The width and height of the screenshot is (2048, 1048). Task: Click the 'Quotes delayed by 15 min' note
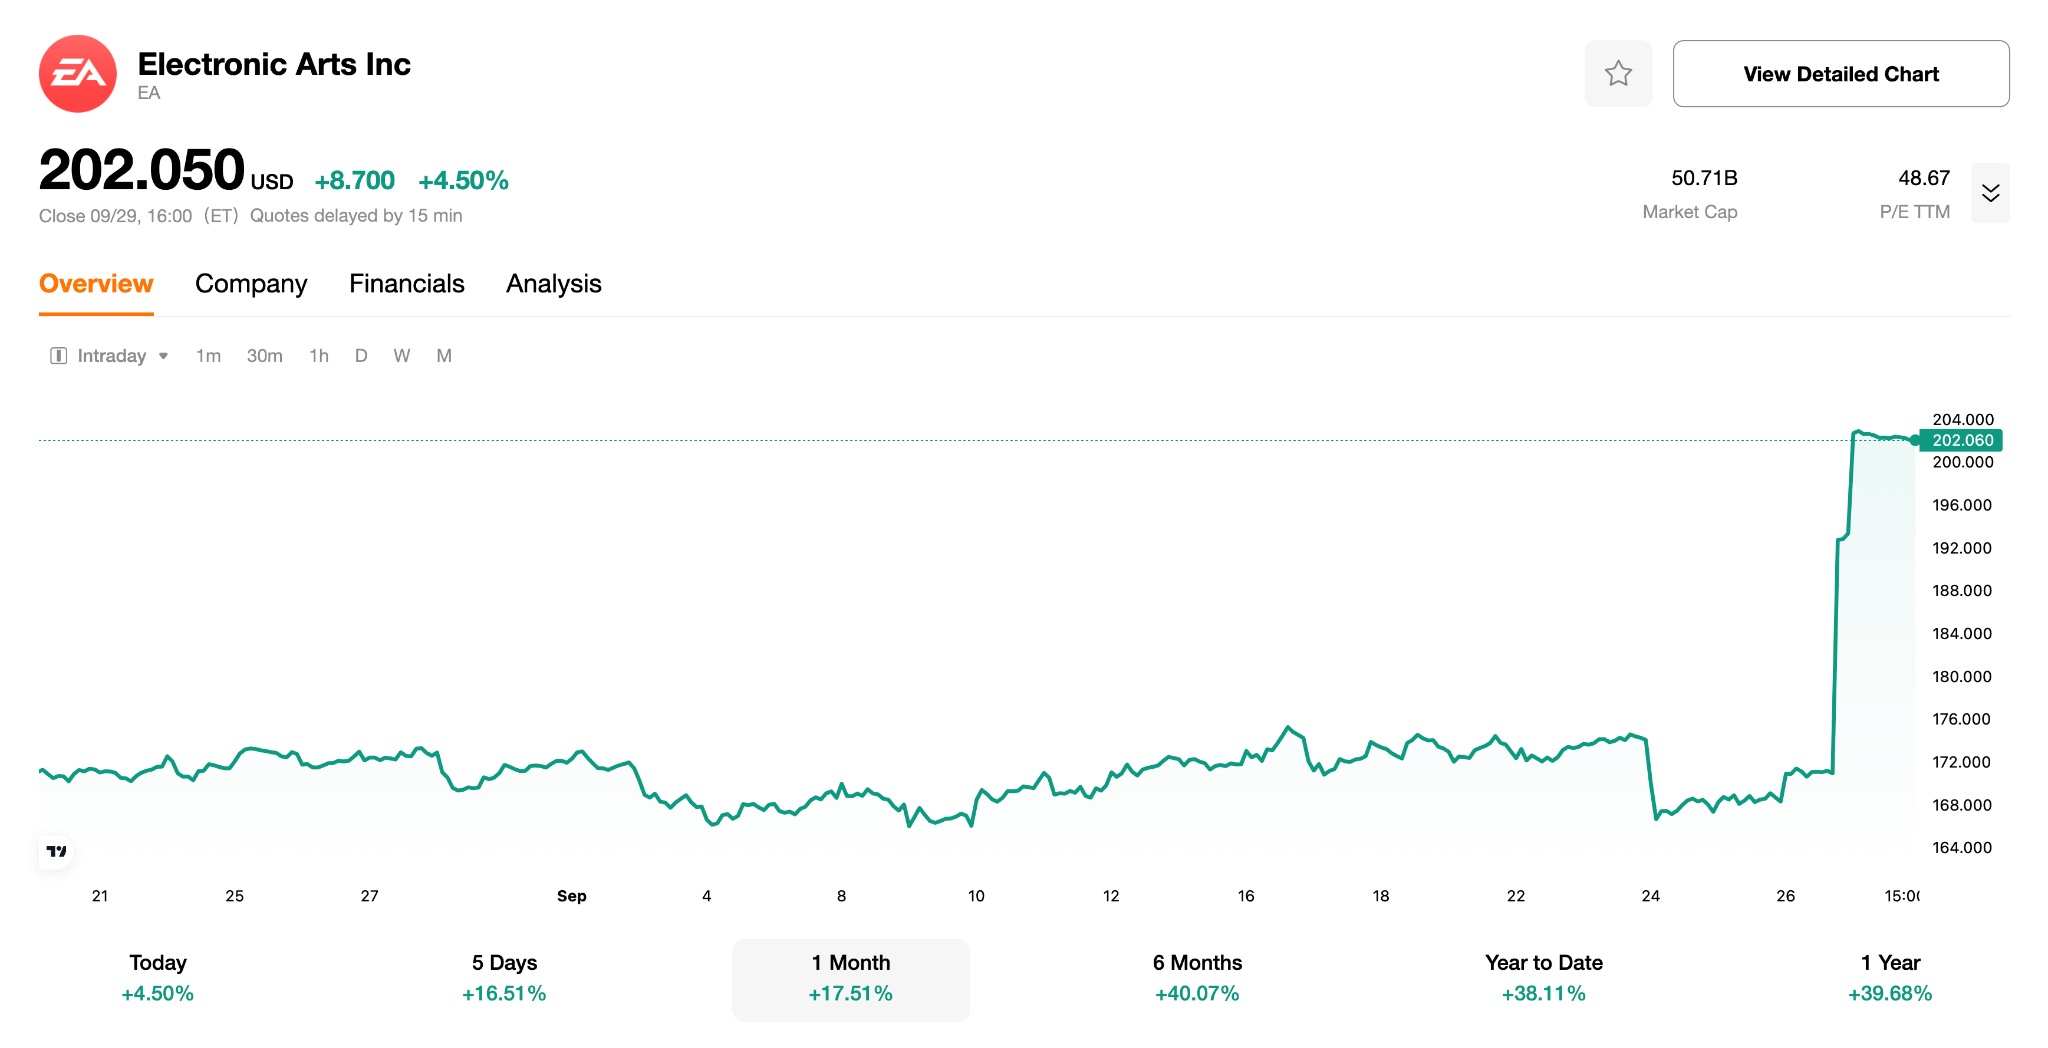coord(356,216)
